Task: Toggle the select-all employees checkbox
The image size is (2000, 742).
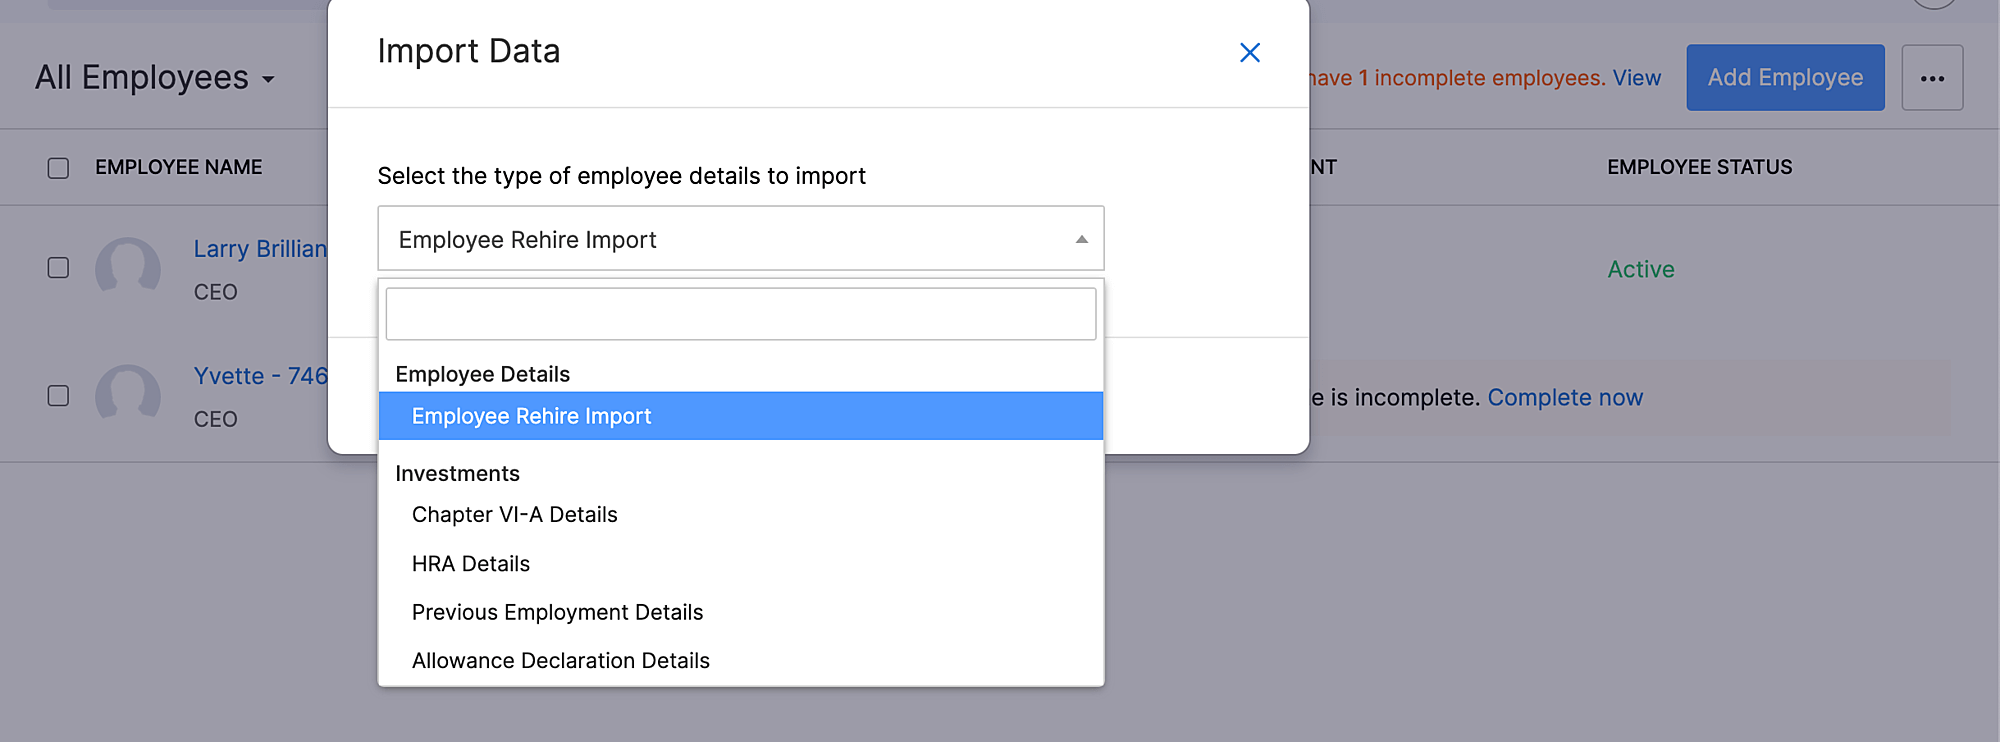Action: 59,168
